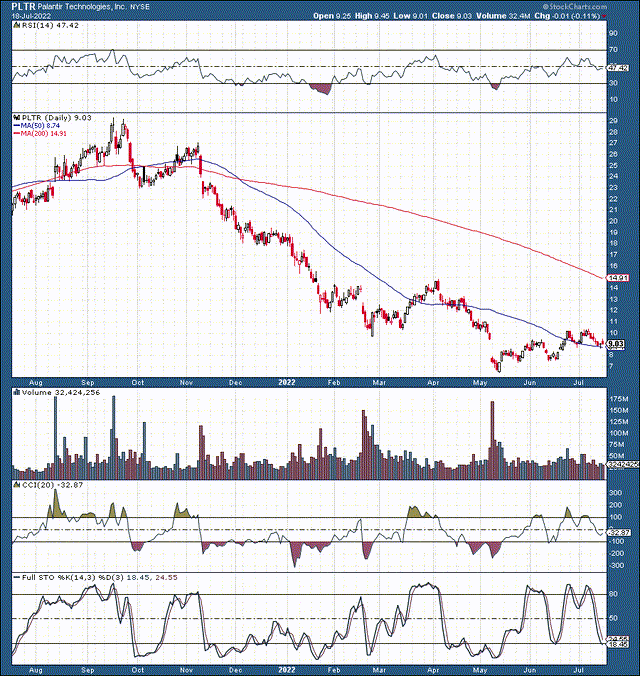Click the MA(50) 8.74 legend entry

(37, 125)
